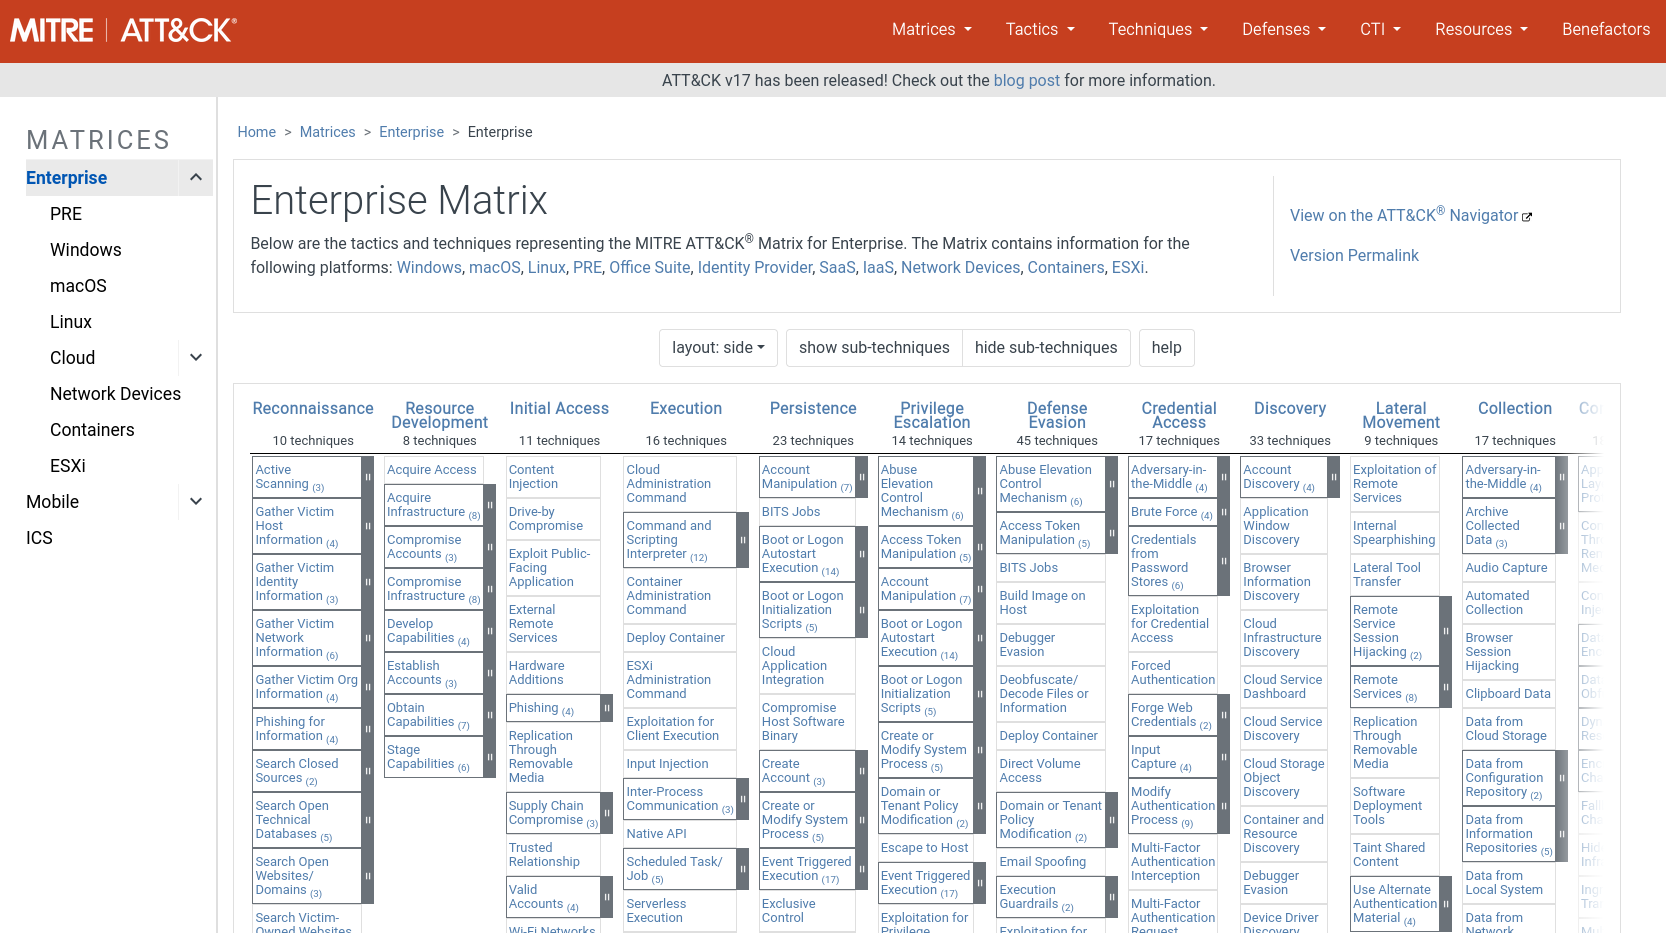Viewport: 1666px width, 933px height.
Task: Open the Drive-by Compromise technique
Action: (x=546, y=519)
